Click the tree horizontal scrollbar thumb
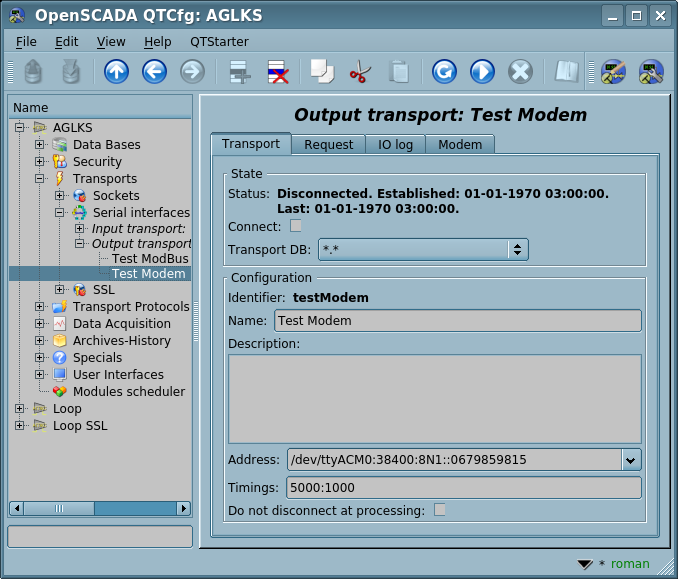The width and height of the screenshot is (678, 579). tap(59, 509)
